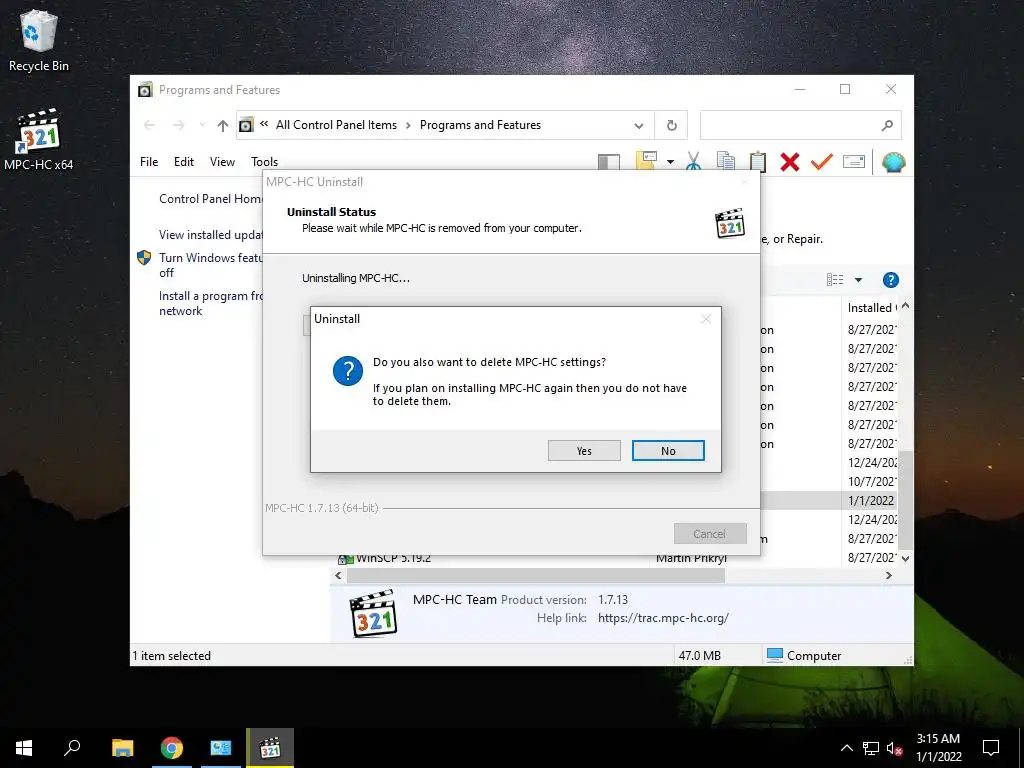This screenshot has height=768, width=1024.
Task: Open the Windows Start menu
Action: tap(24, 748)
